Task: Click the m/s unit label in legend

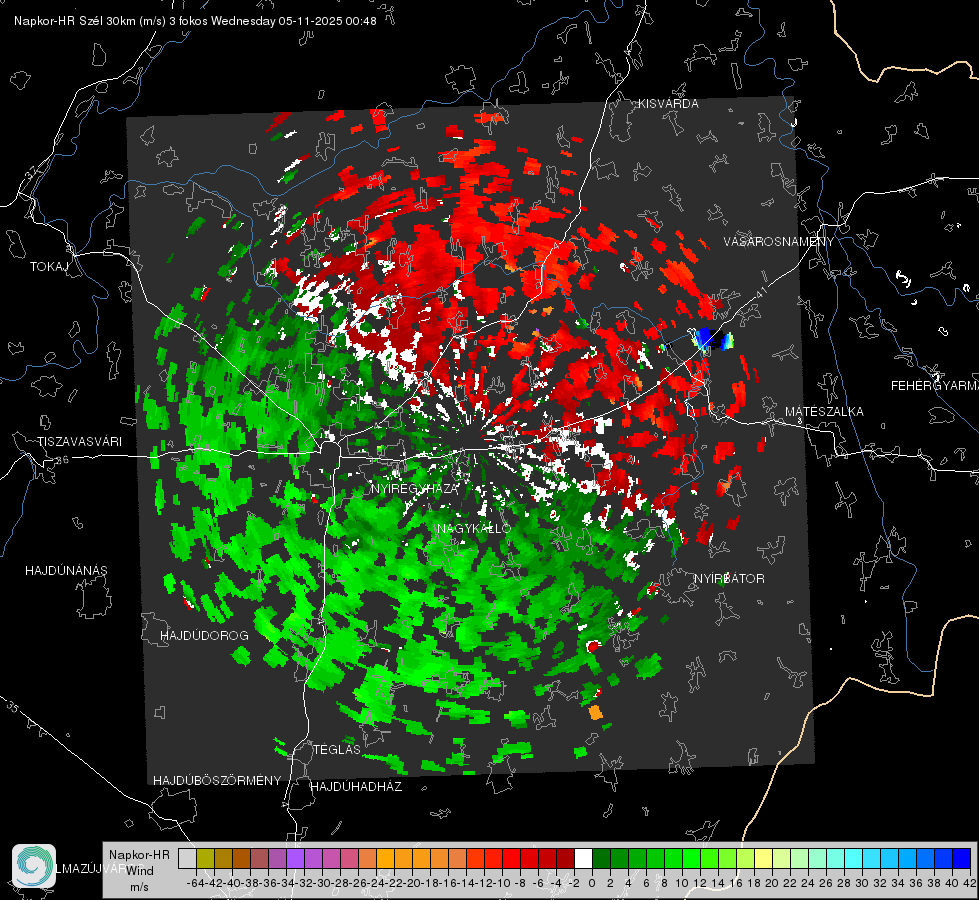Action: click(x=139, y=887)
